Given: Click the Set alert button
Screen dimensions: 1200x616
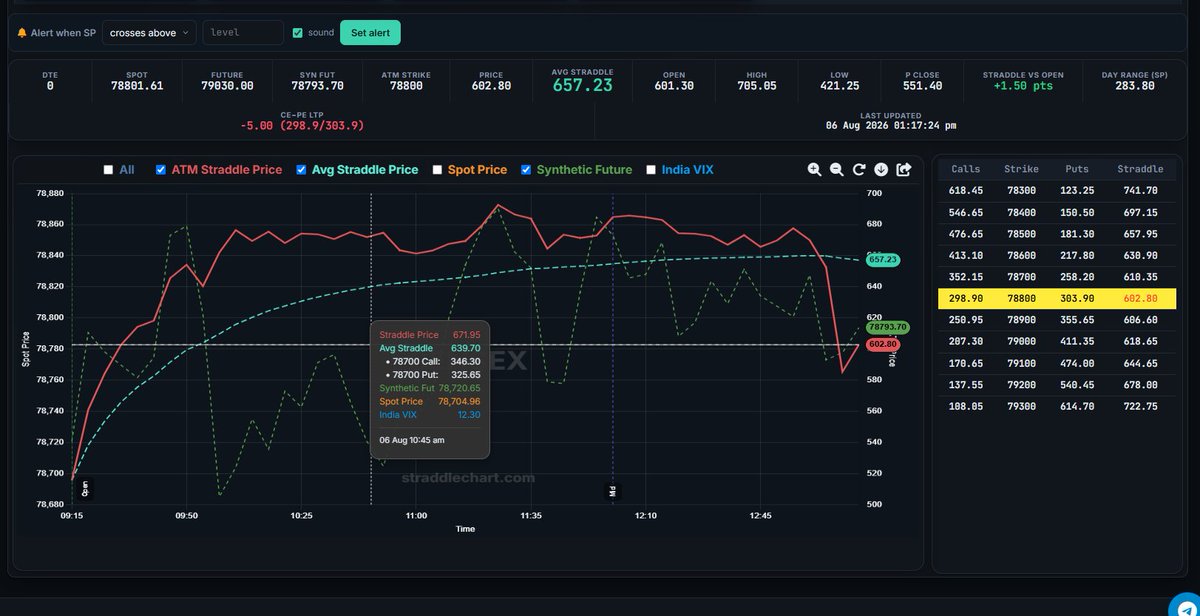Looking at the screenshot, I should coord(370,33).
